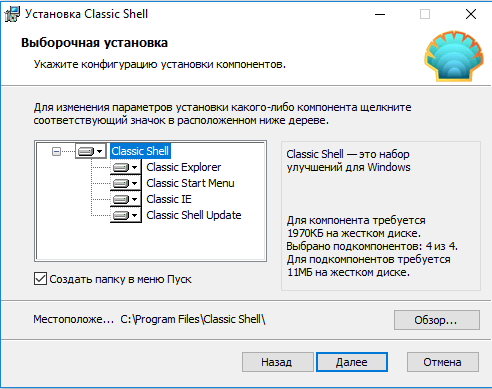Open dropdown arrow beside Classic IE

tap(135, 199)
